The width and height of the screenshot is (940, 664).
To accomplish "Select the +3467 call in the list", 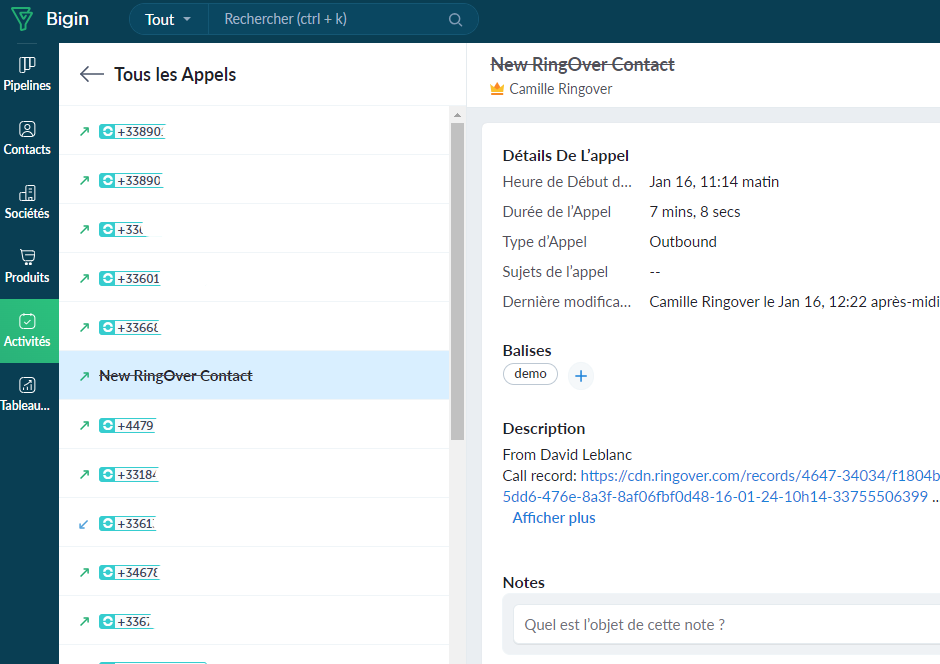I will pos(254,572).
